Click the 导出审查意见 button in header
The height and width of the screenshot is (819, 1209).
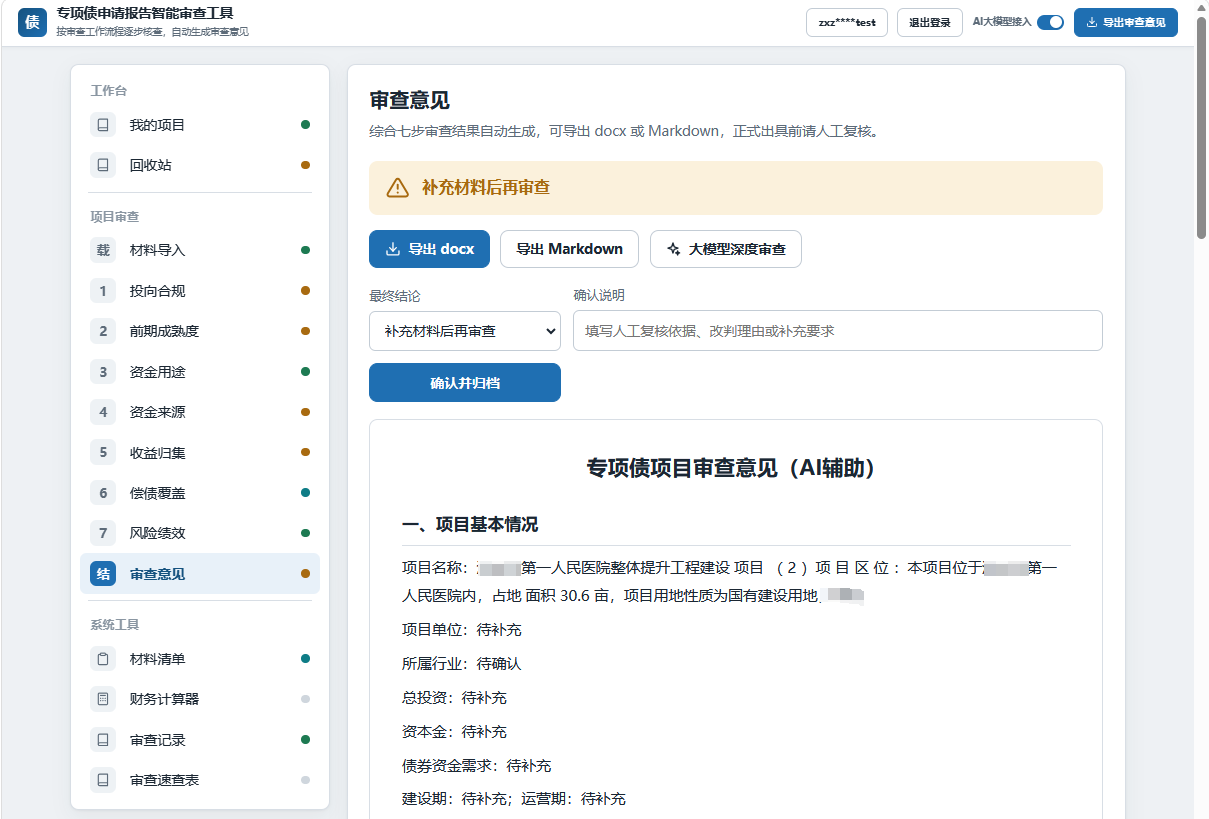(x=1126, y=22)
